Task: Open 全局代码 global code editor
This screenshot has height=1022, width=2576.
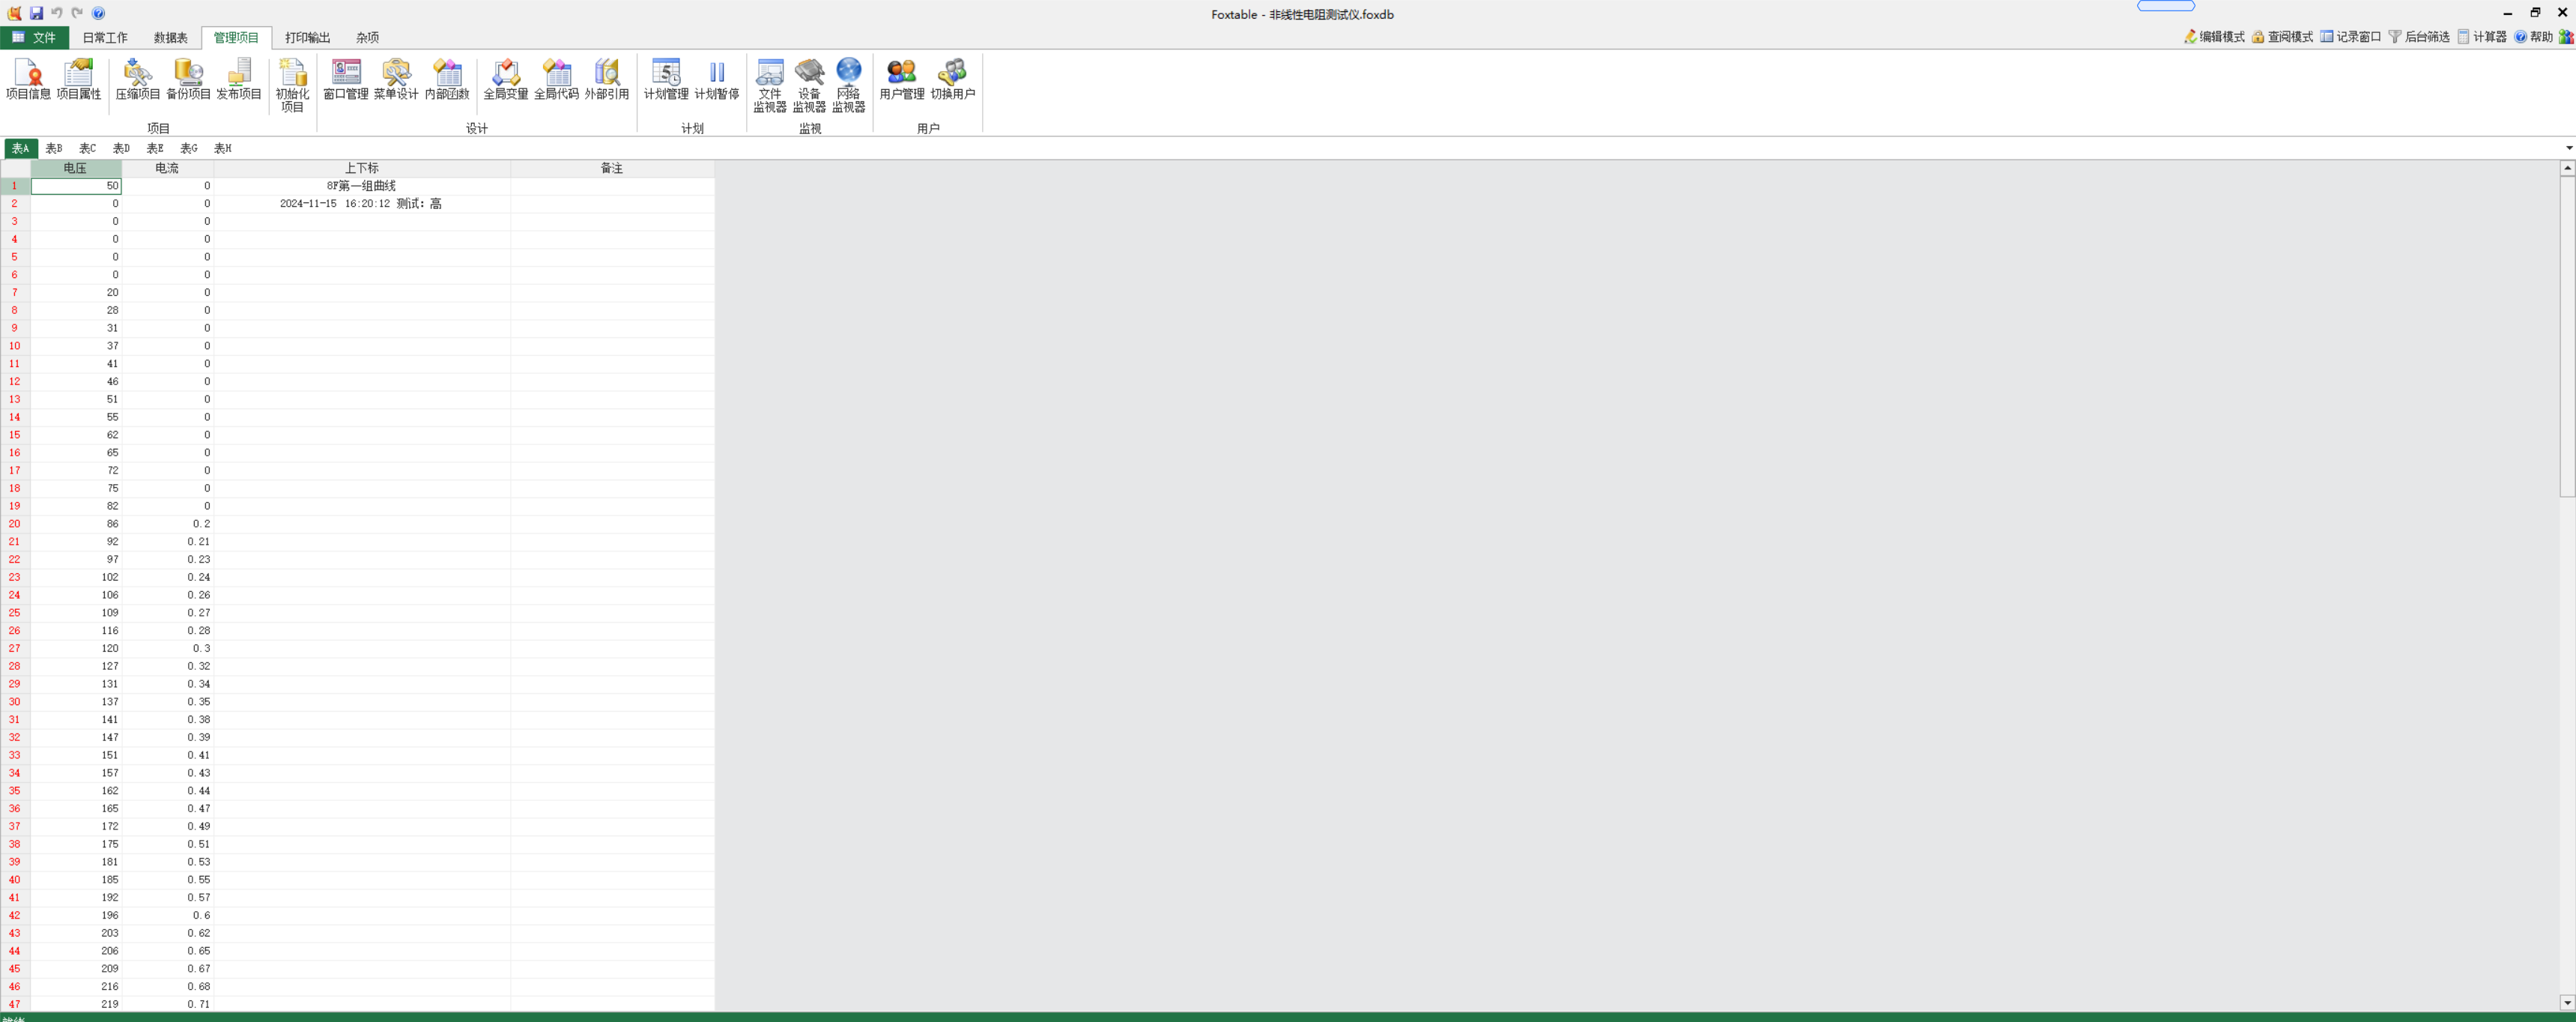Action: point(556,79)
